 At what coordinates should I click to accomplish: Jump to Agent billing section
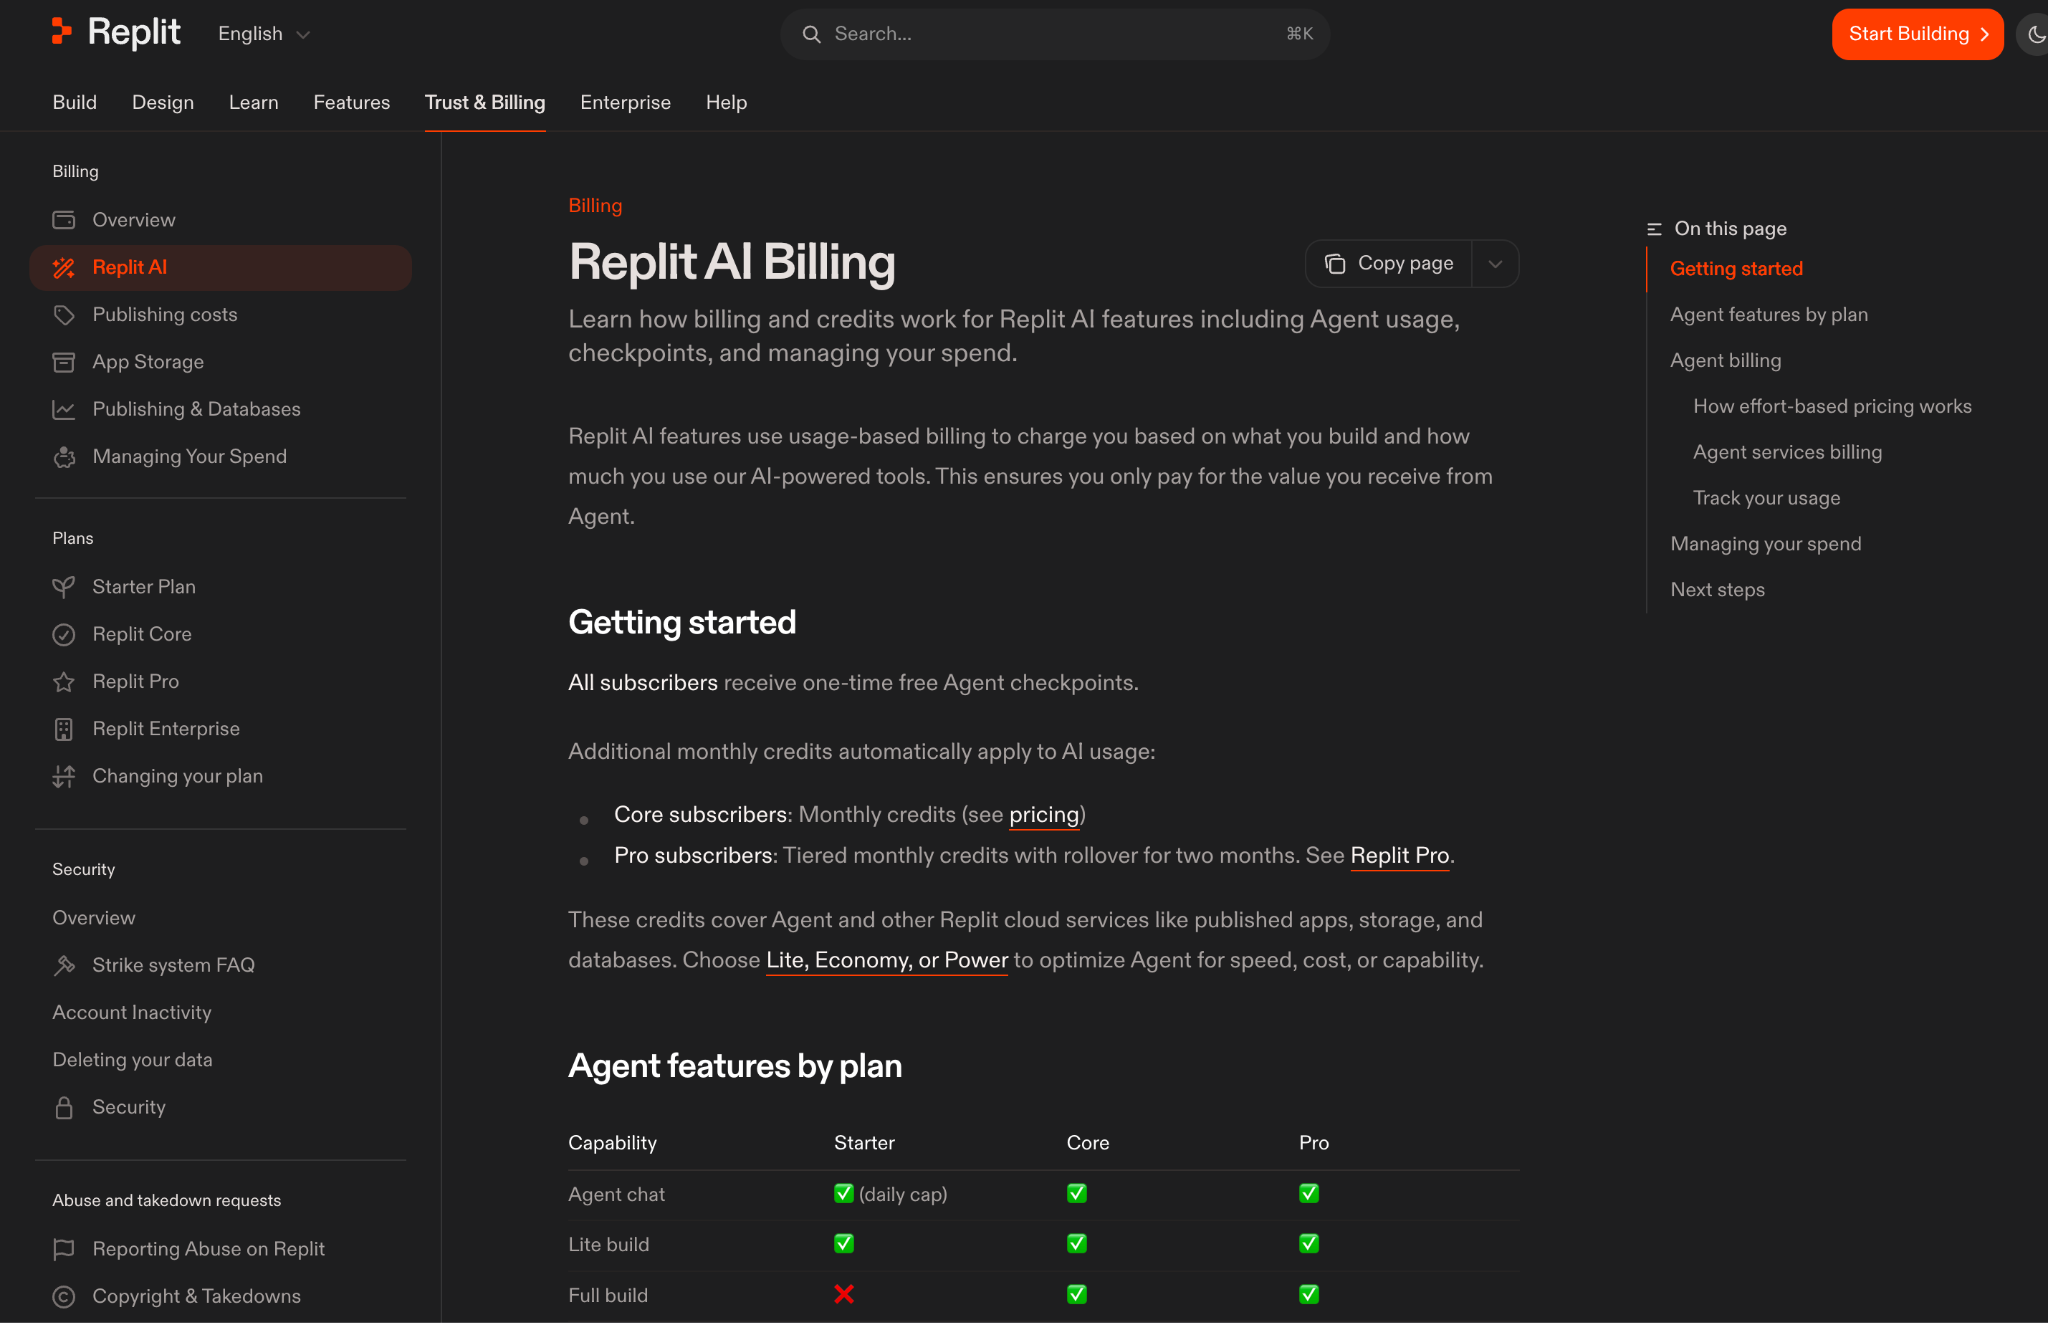tap(1725, 361)
